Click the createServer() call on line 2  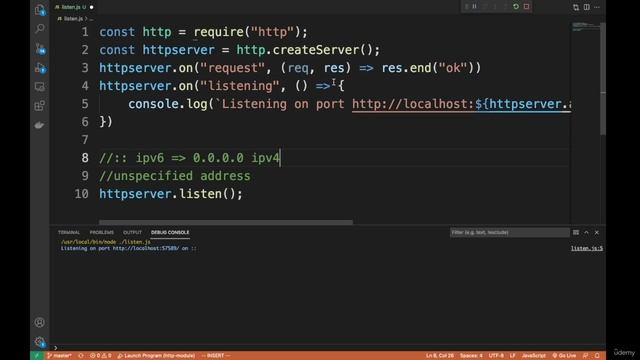tap(322, 50)
